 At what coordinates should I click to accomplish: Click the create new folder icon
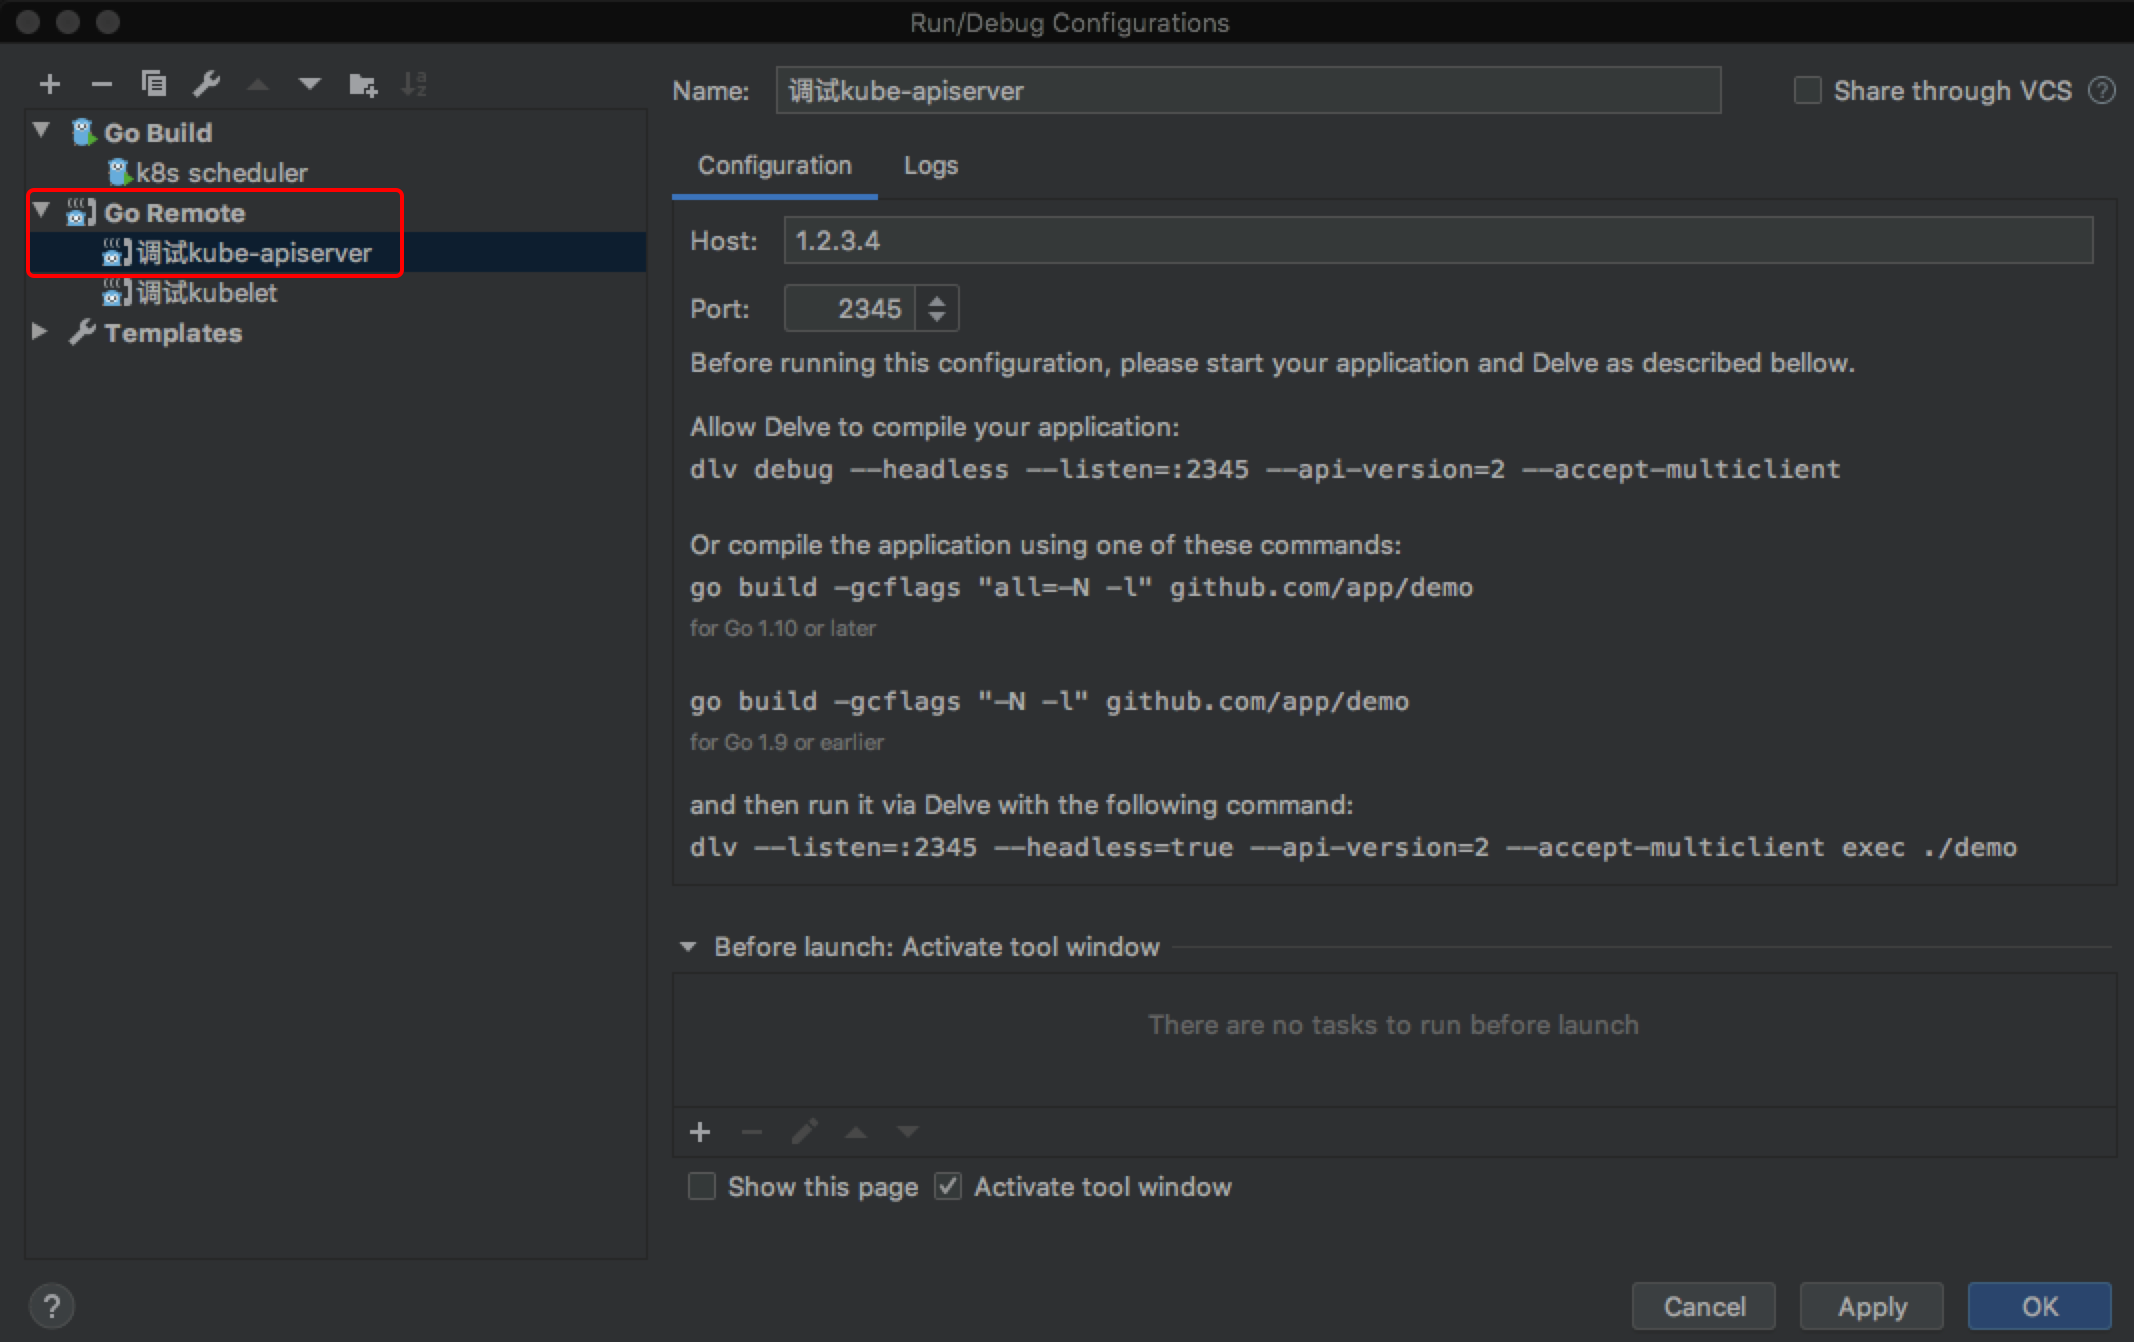click(362, 84)
